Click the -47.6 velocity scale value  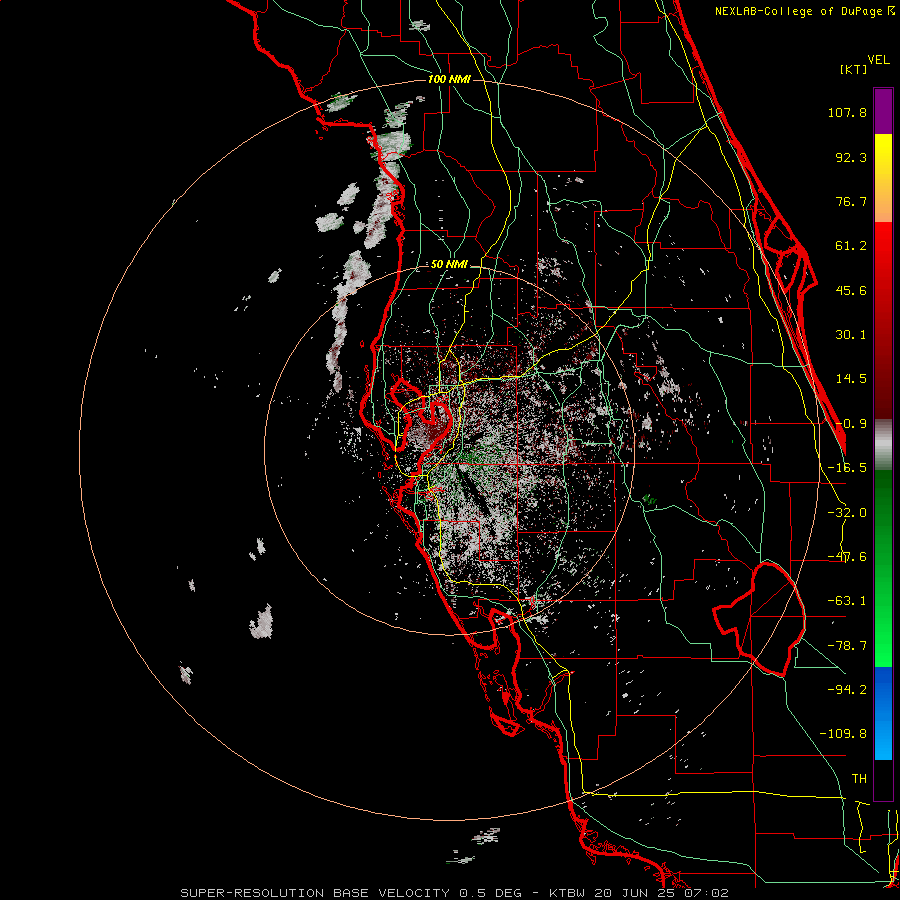click(847, 557)
